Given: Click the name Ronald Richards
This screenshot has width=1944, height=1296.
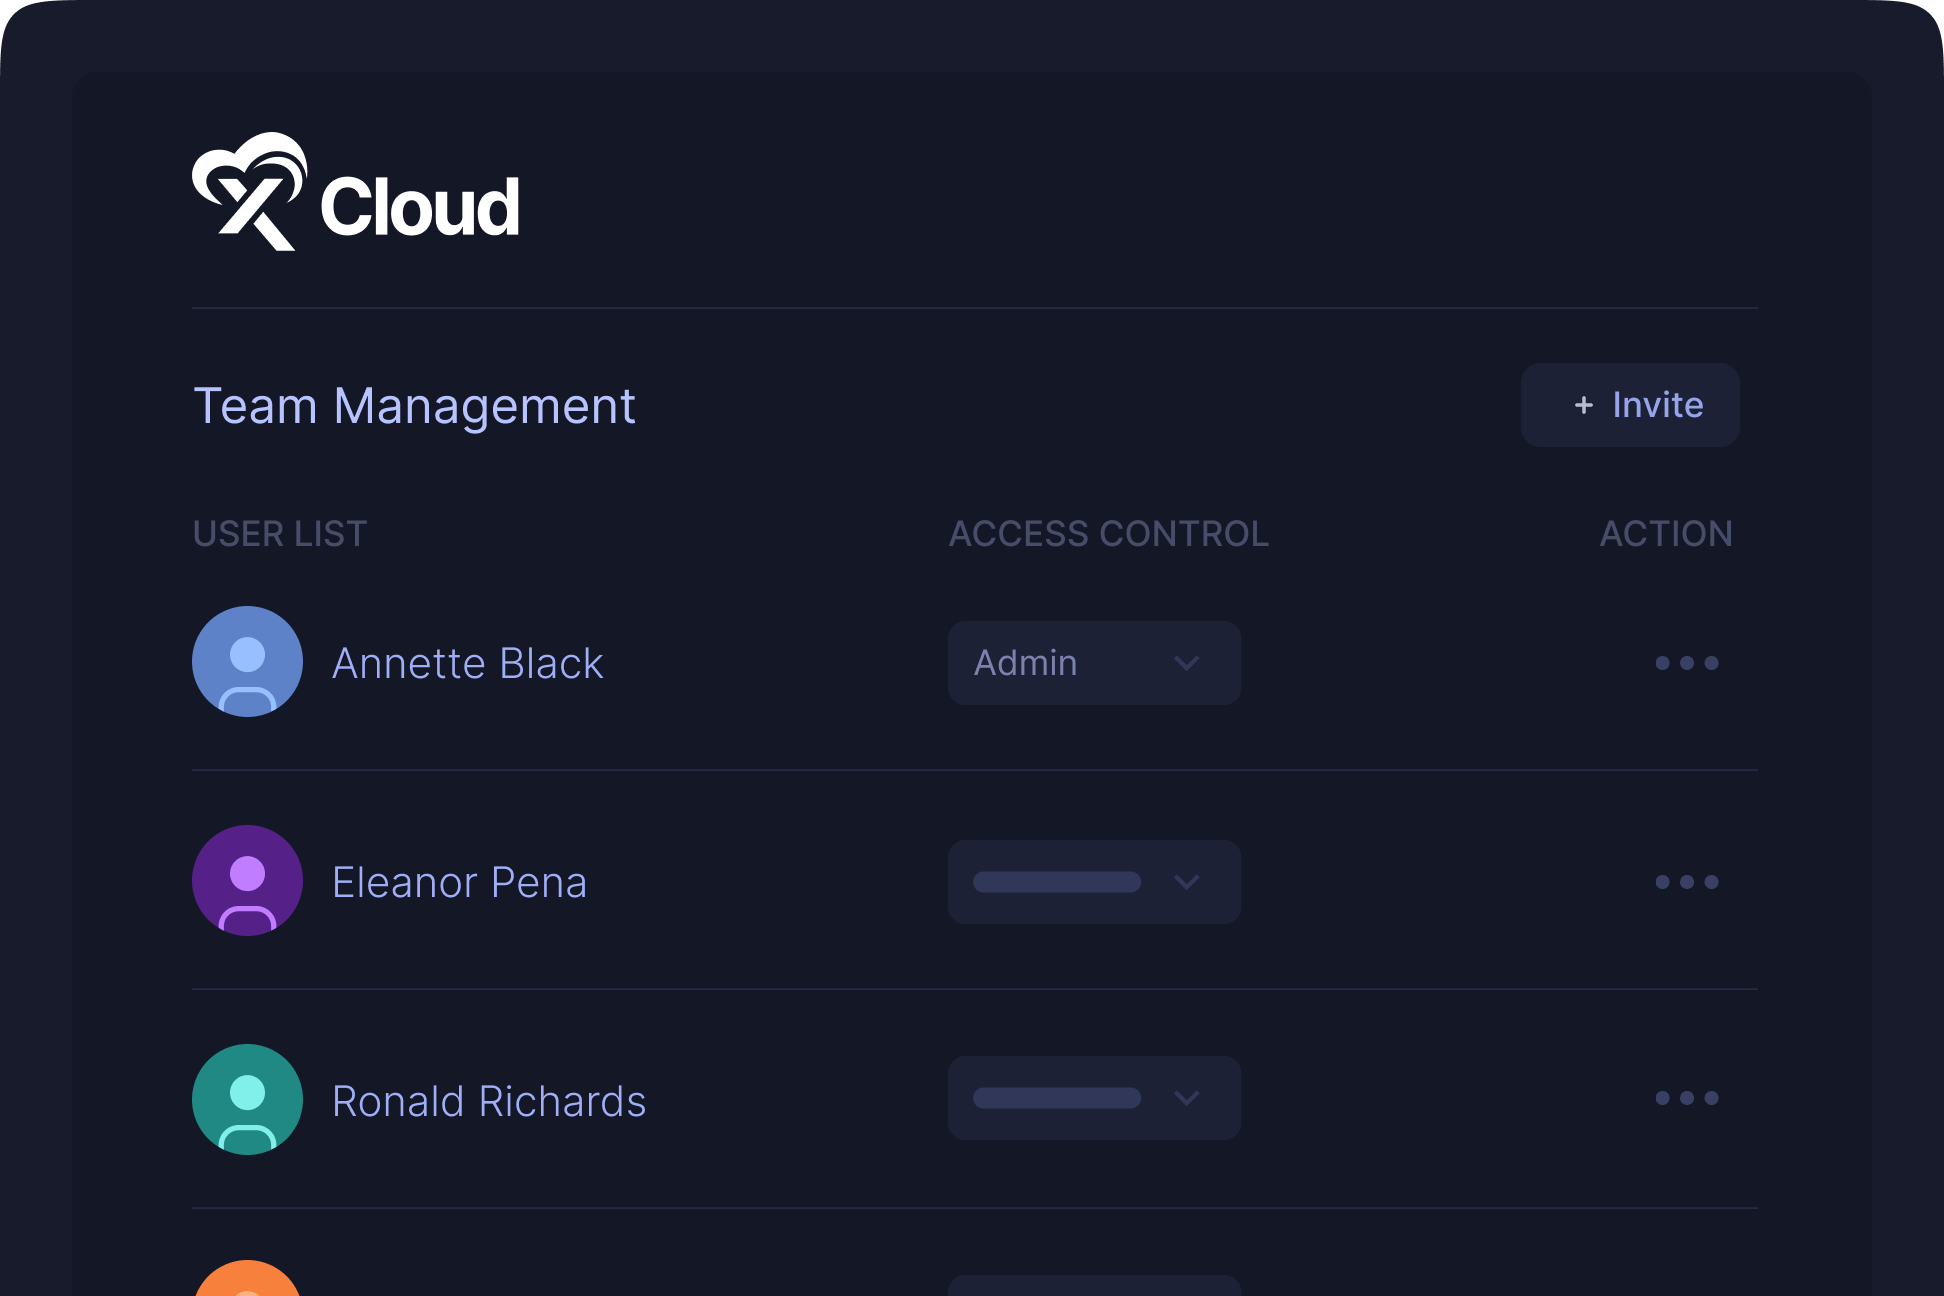Looking at the screenshot, I should pyautogui.click(x=488, y=1102).
